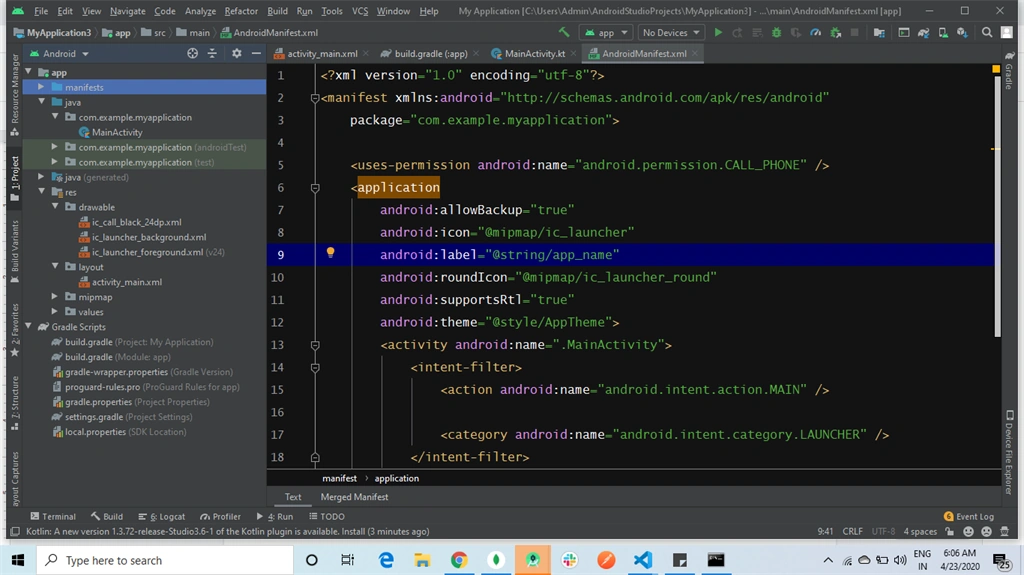Viewport: 1024px width, 575px height.
Task: Open the TODO tool window
Action: [327, 516]
